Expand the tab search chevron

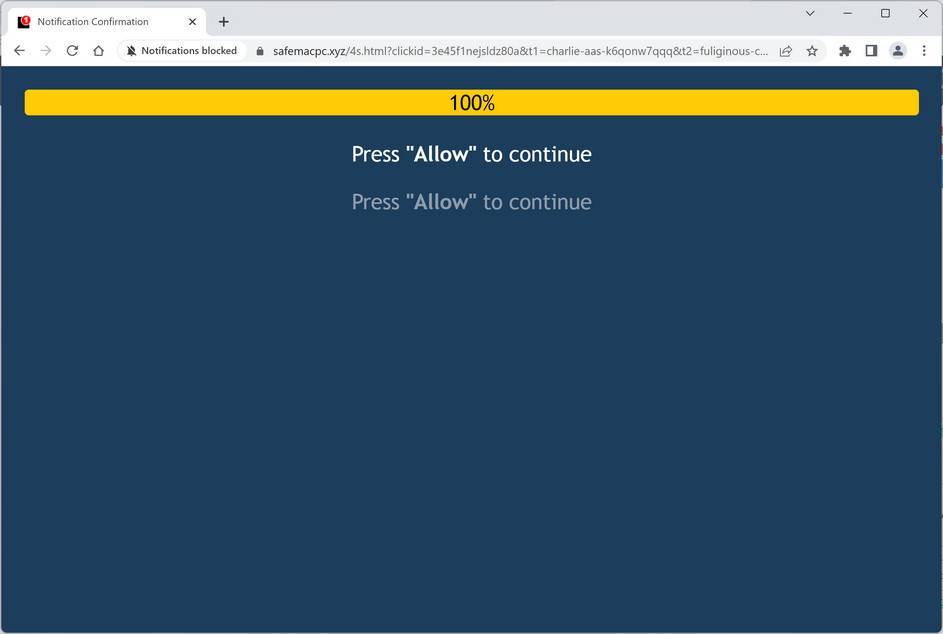pyautogui.click(x=810, y=13)
